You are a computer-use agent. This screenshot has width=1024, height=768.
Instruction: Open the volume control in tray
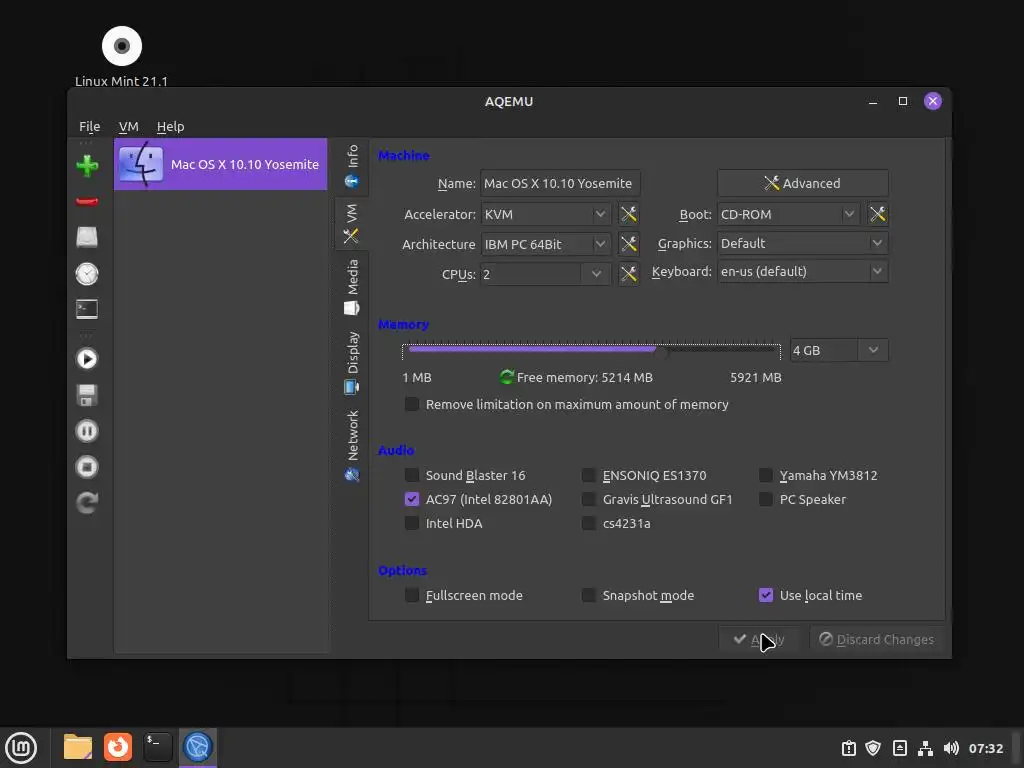click(952, 748)
